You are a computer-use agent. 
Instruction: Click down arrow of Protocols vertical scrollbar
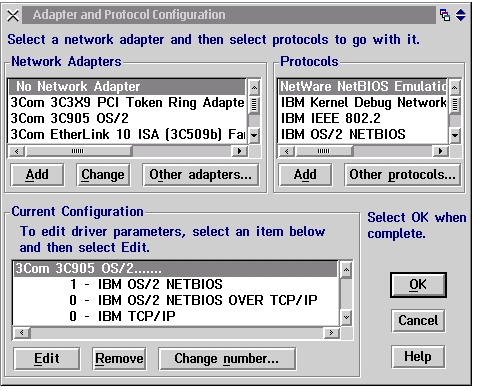455,135
